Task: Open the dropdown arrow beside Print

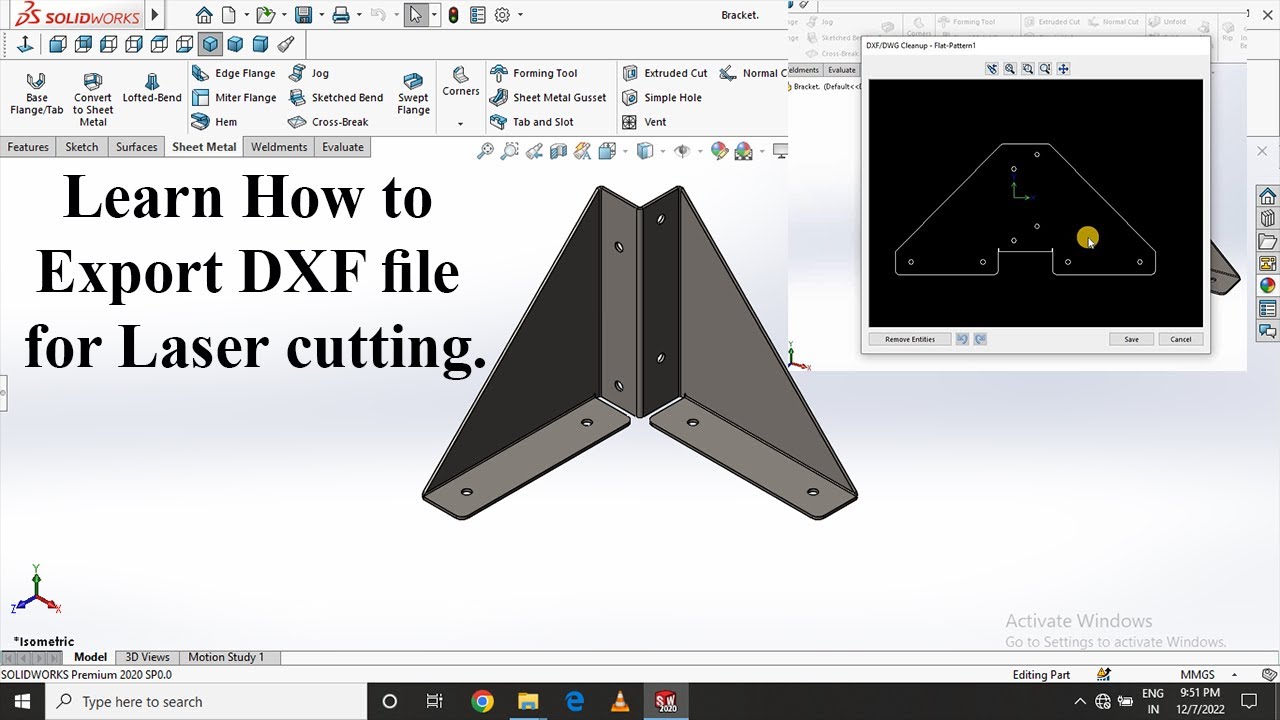Action: coord(359,15)
